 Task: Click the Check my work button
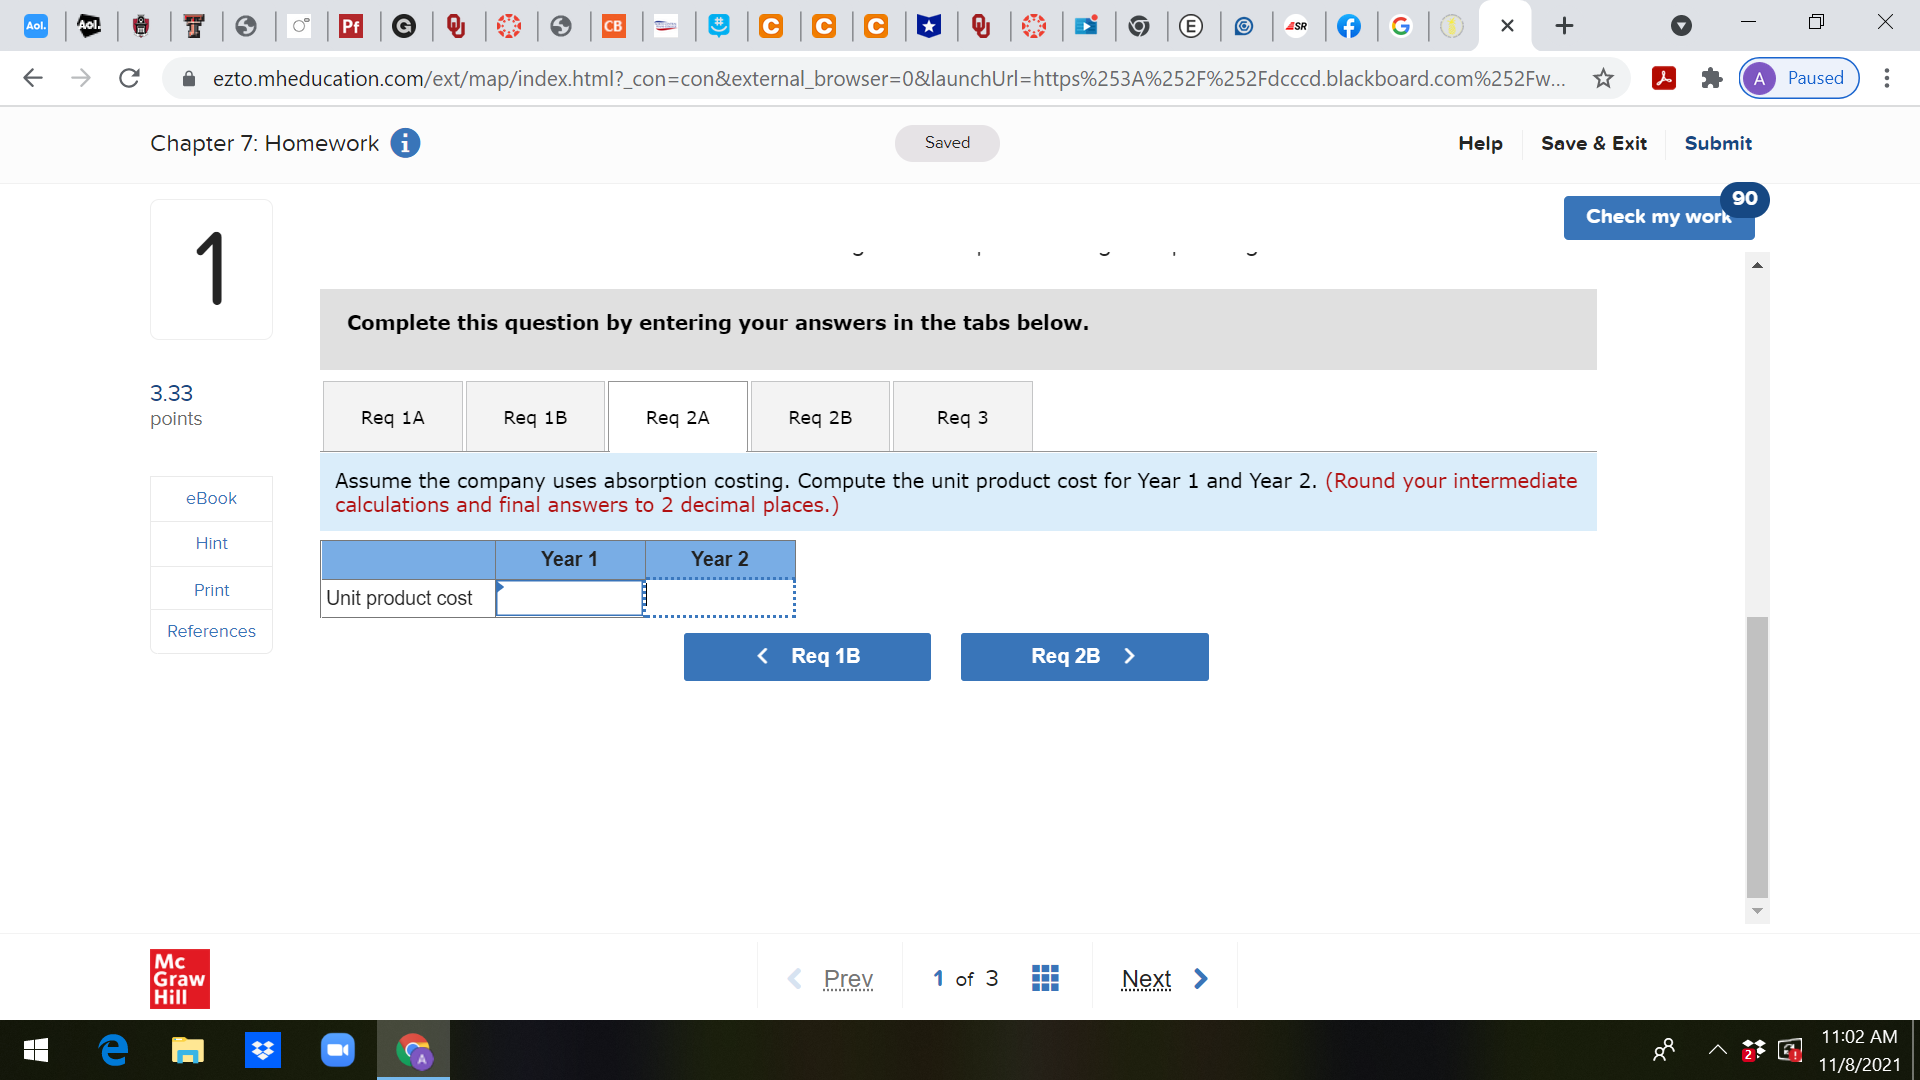point(1657,217)
